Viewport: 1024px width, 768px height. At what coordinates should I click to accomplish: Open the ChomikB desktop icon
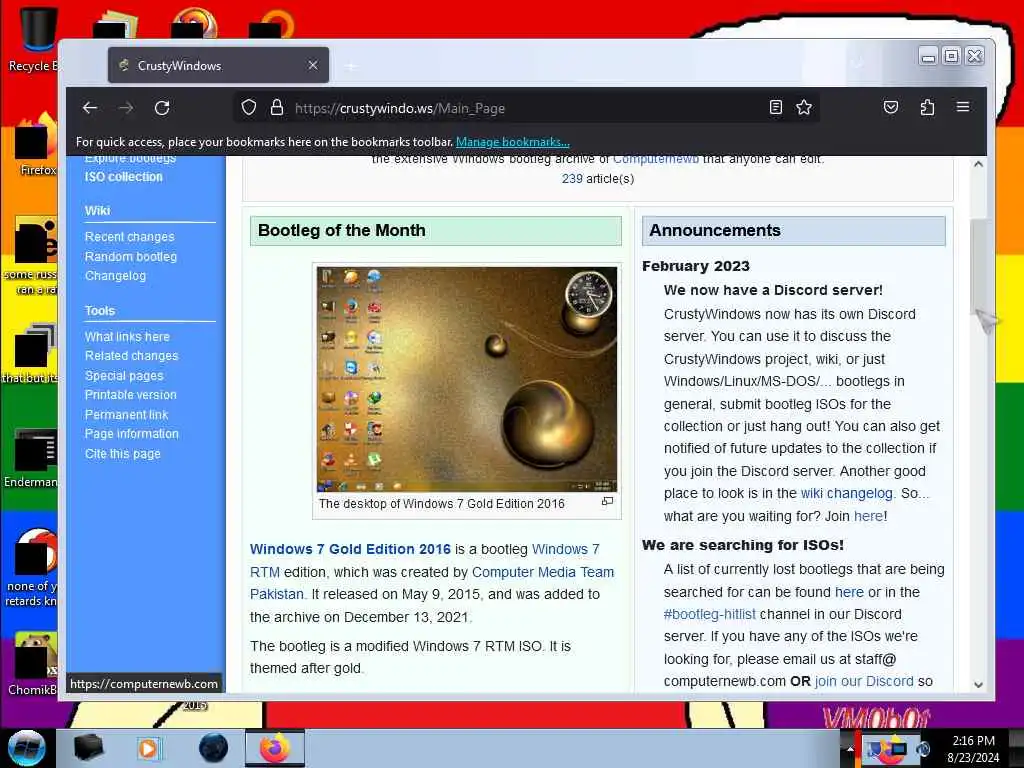(33, 663)
